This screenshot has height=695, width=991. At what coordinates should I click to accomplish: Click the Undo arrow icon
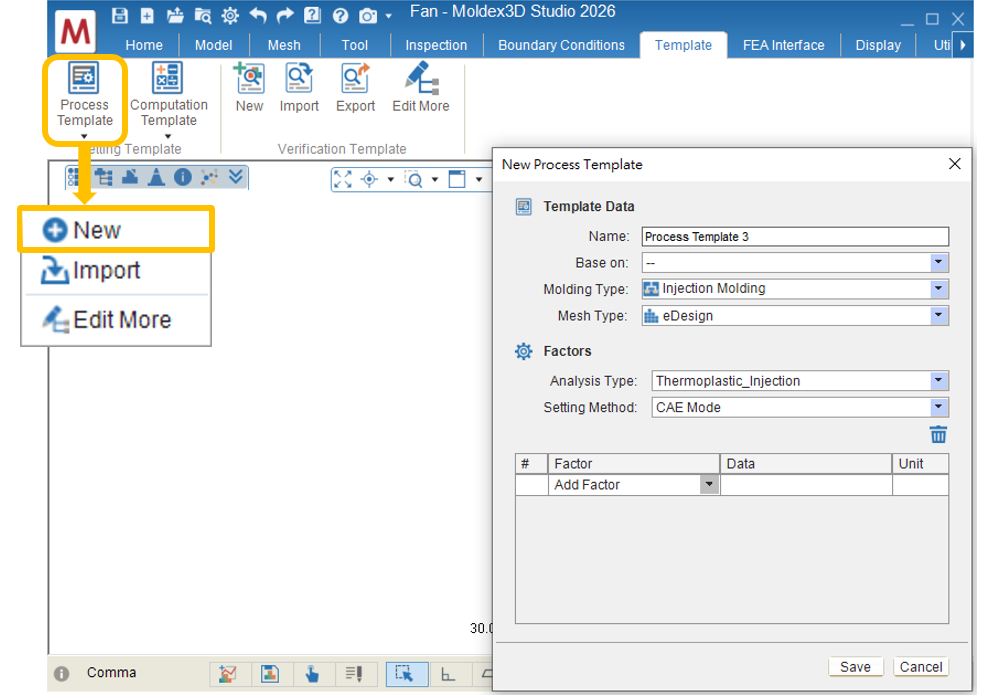(x=258, y=16)
